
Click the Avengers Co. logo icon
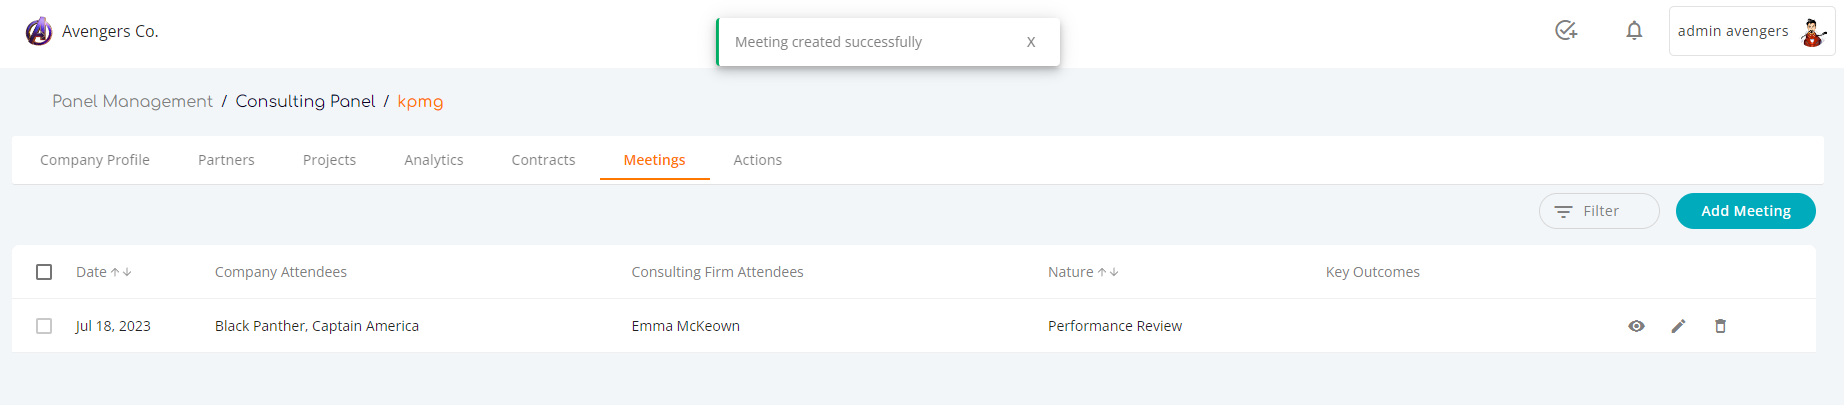coord(39,32)
